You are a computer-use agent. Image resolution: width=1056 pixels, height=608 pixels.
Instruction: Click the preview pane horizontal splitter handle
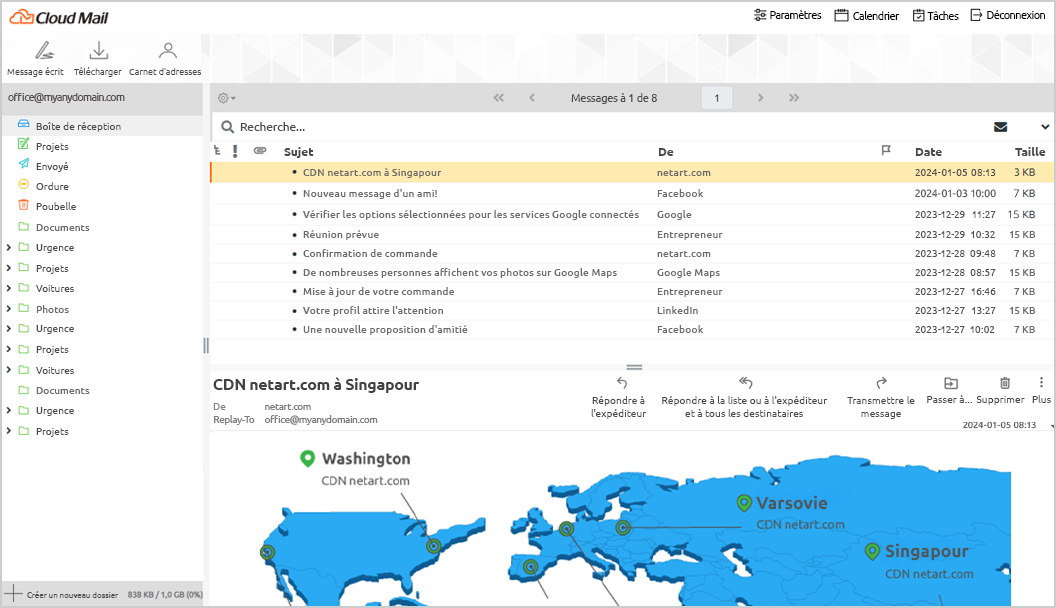634,368
